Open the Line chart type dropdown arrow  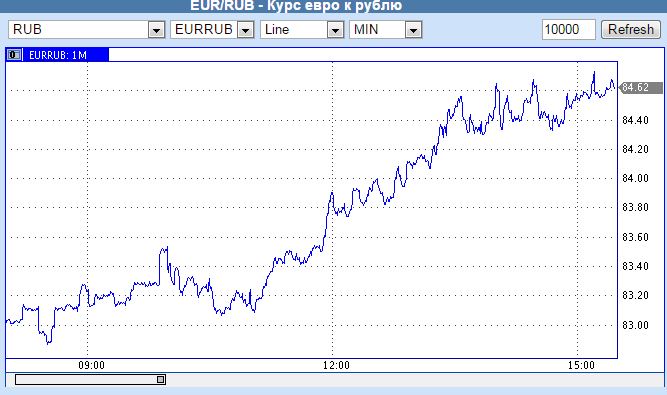(x=335, y=30)
